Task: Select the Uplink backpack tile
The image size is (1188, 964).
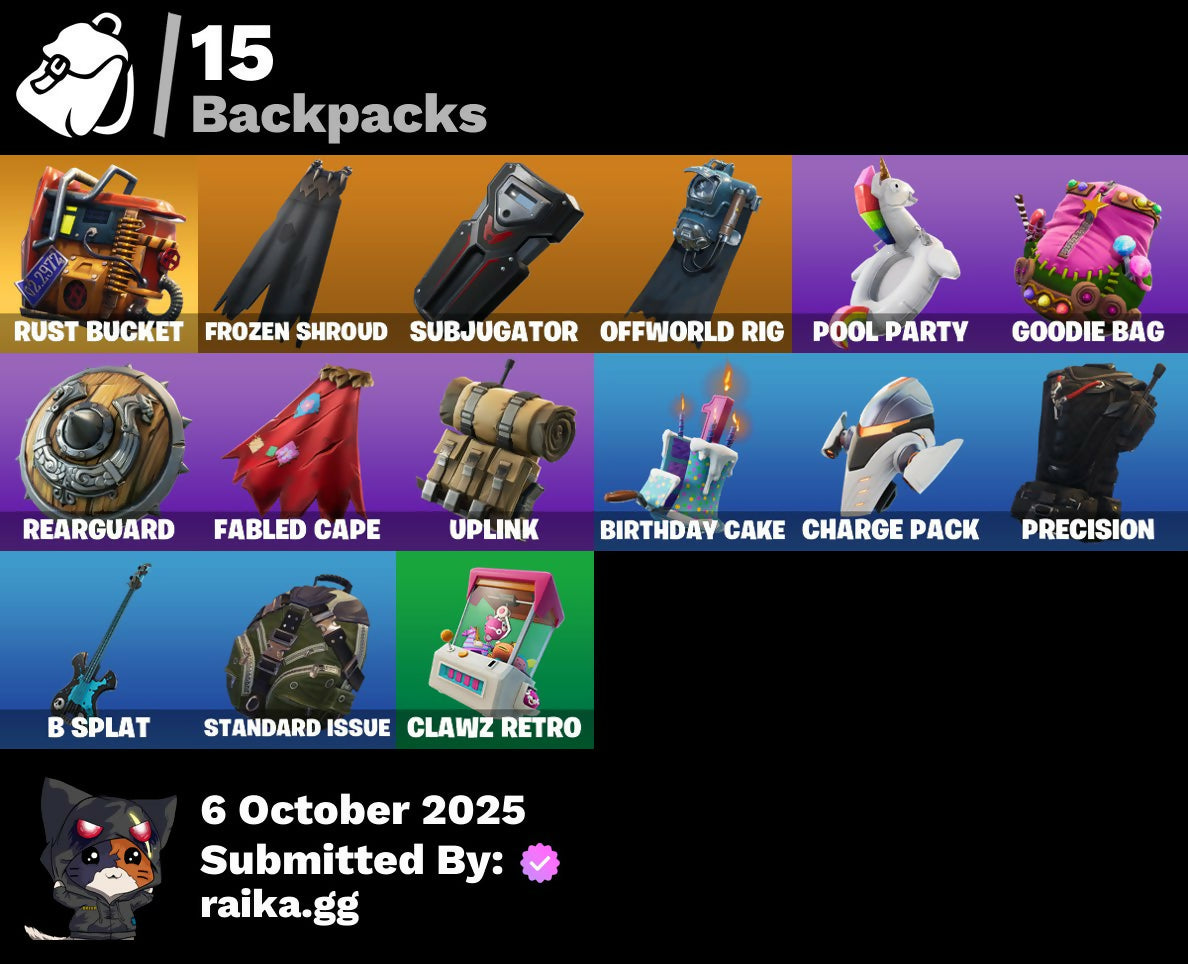Action: pos(494,452)
